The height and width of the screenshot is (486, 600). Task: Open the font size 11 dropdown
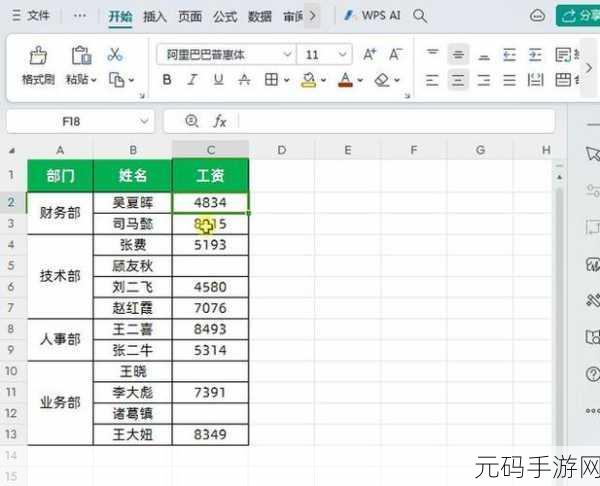(x=342, y=54)
